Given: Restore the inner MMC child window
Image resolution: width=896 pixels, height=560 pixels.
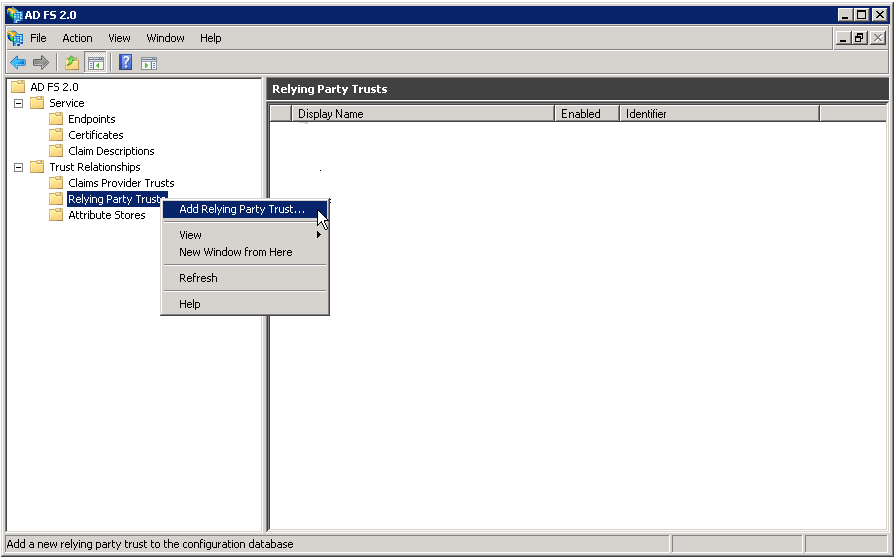Looking at the screenshot, I should (x=859, y=38).
